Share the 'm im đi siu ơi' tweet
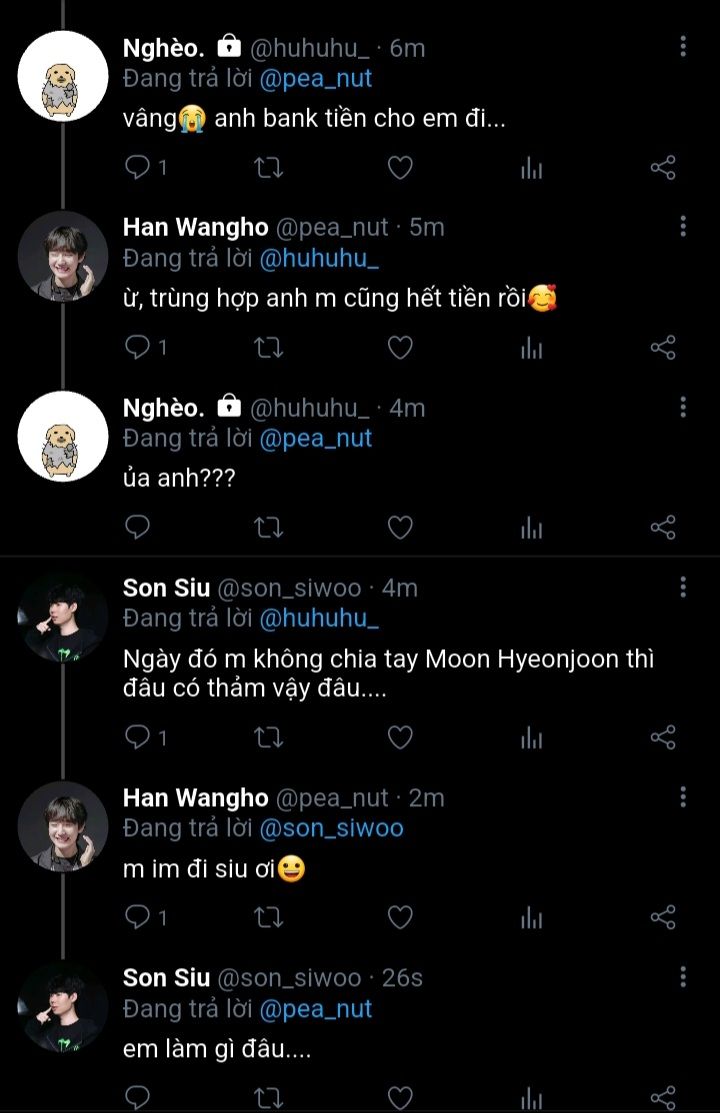This screenshot has width=720, height=1113. [663, 917]
